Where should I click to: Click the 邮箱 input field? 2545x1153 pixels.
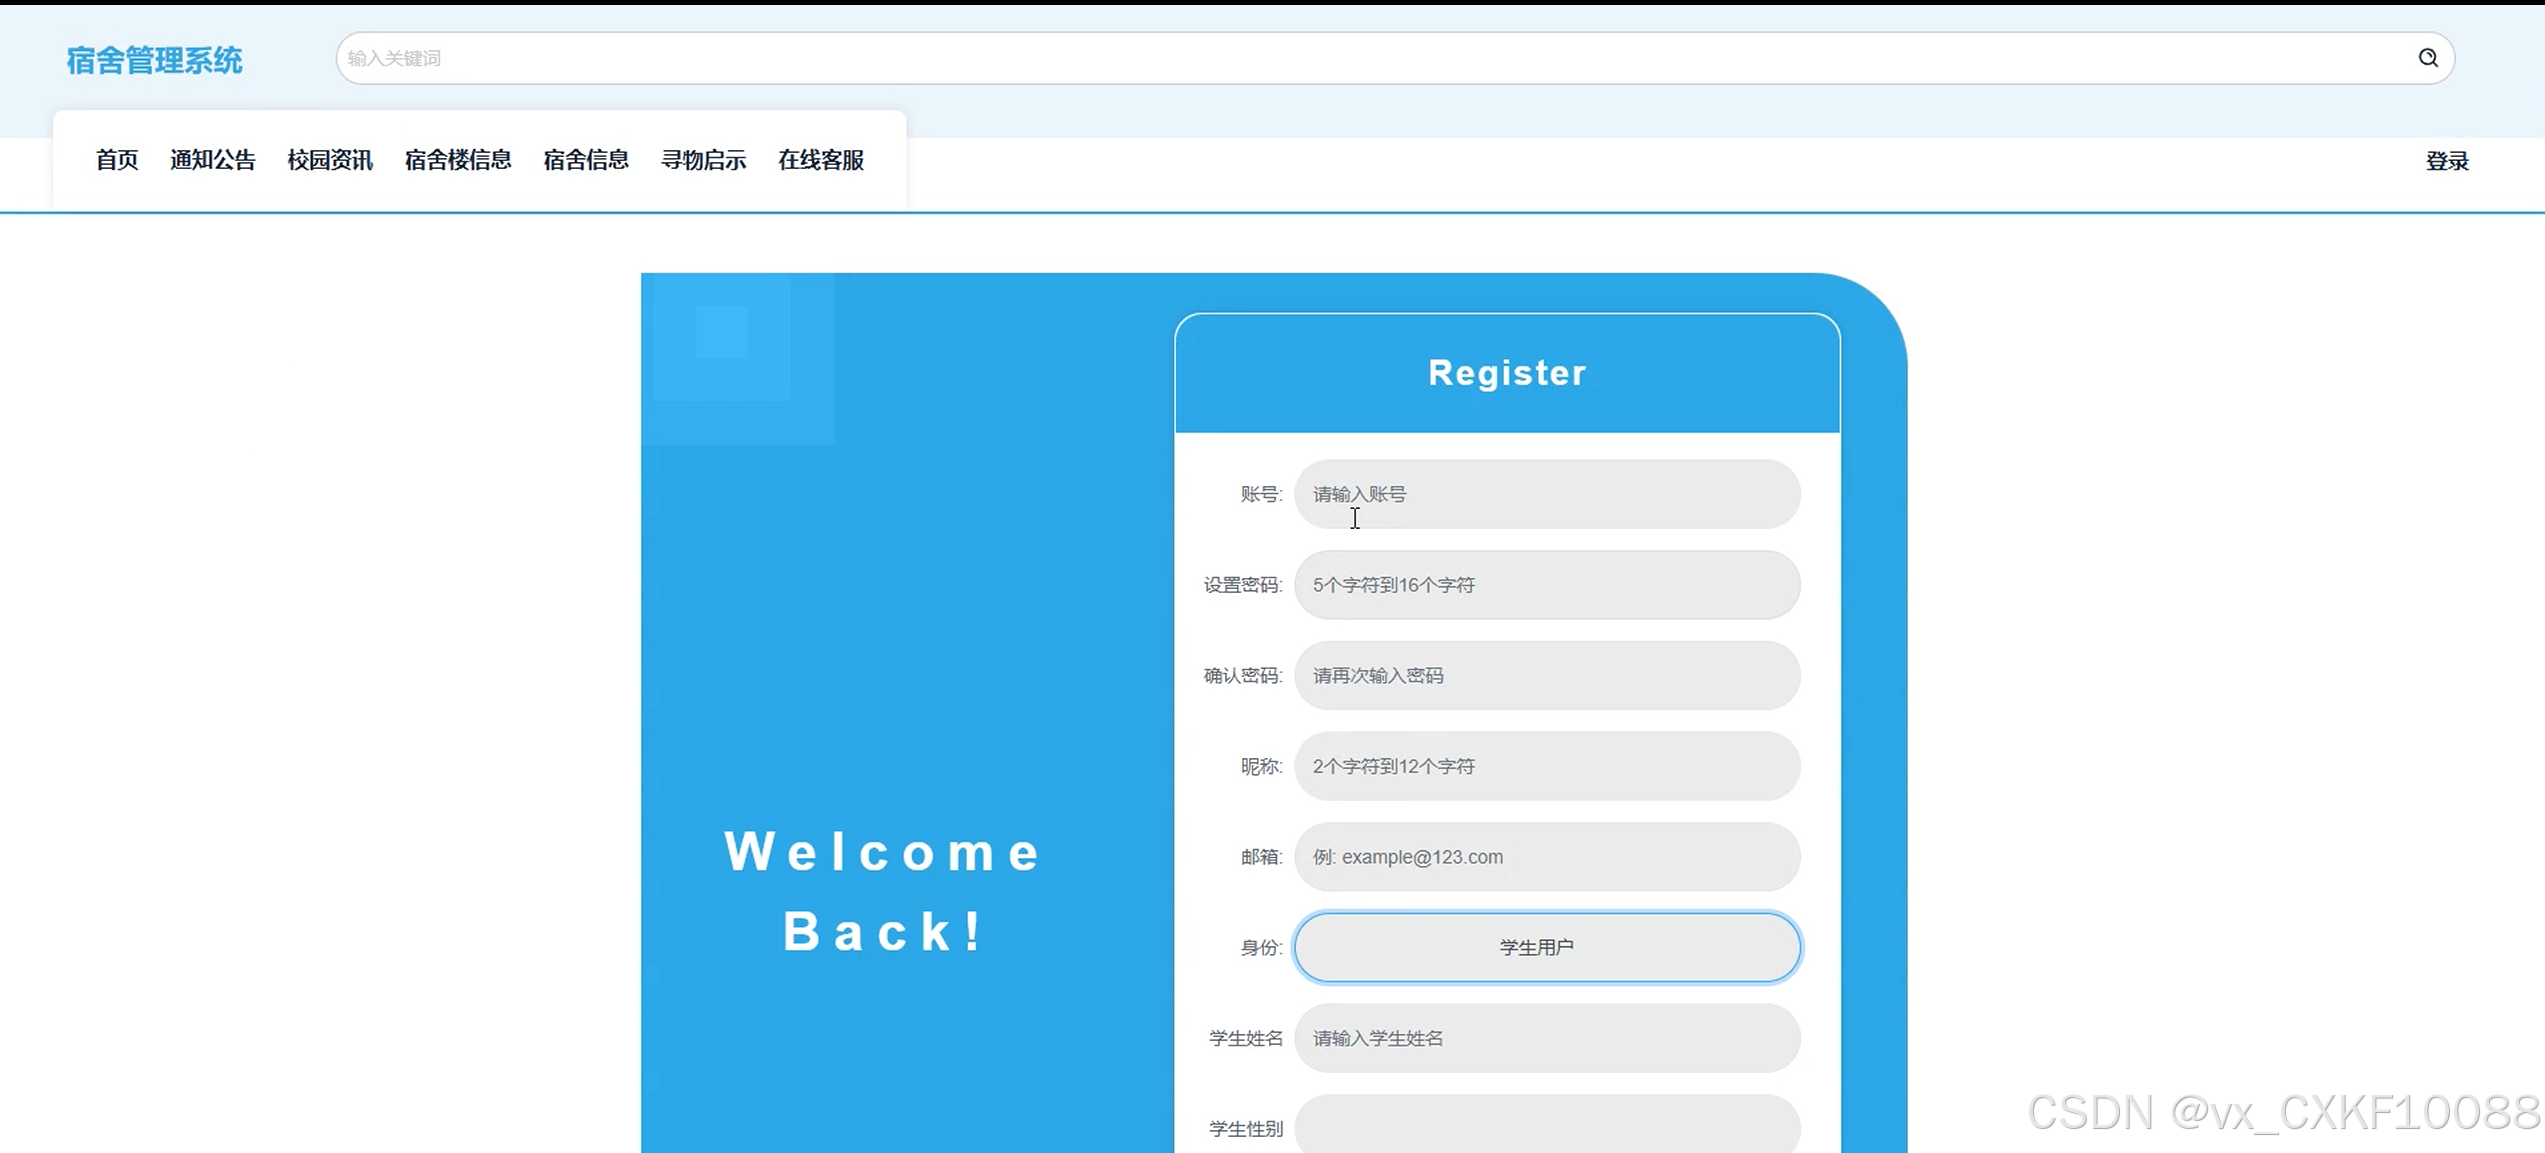[1547, 857]
